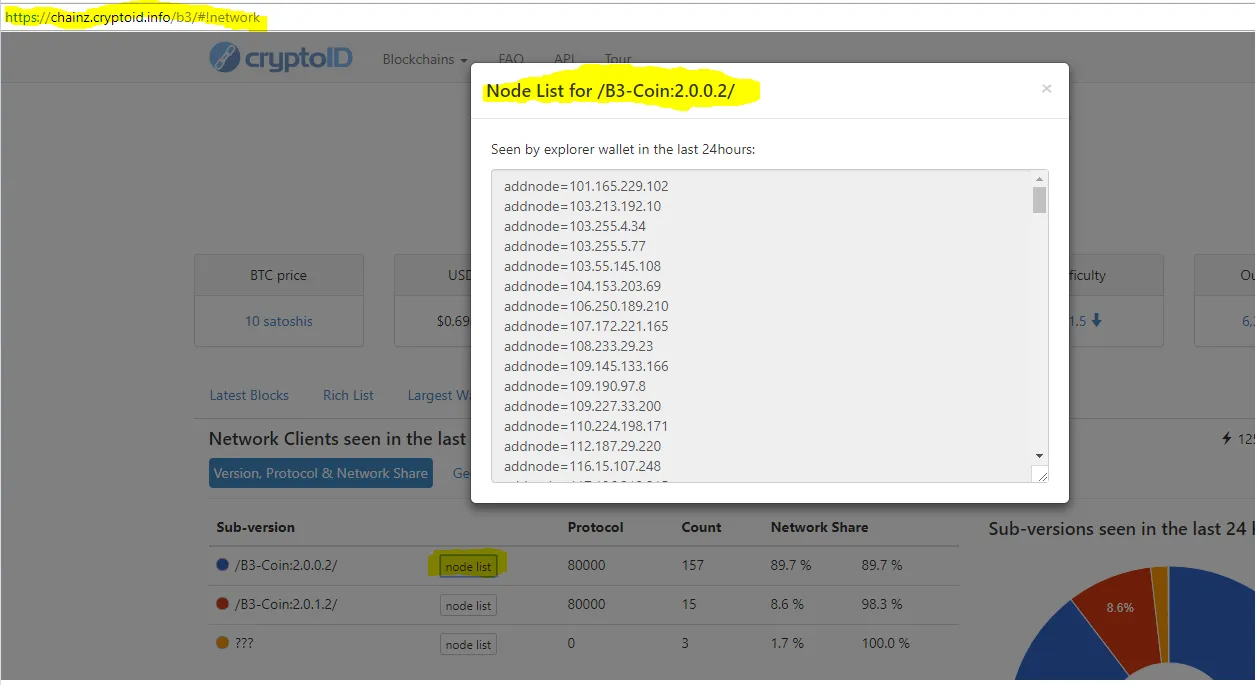This screenshot has width=1257, height=685.
Task: Click the addnode=110.224.198.171 line
Action: click(586, 426)
